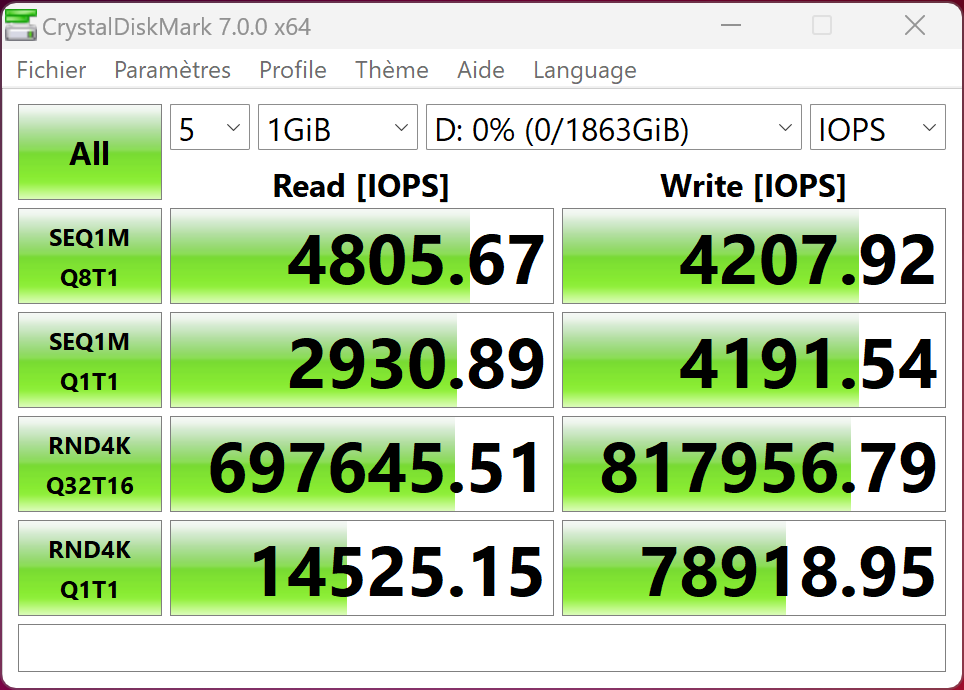Click the RND4K Q1T1 read value 14525.15
964x690 pixels.
coord(362,568)
